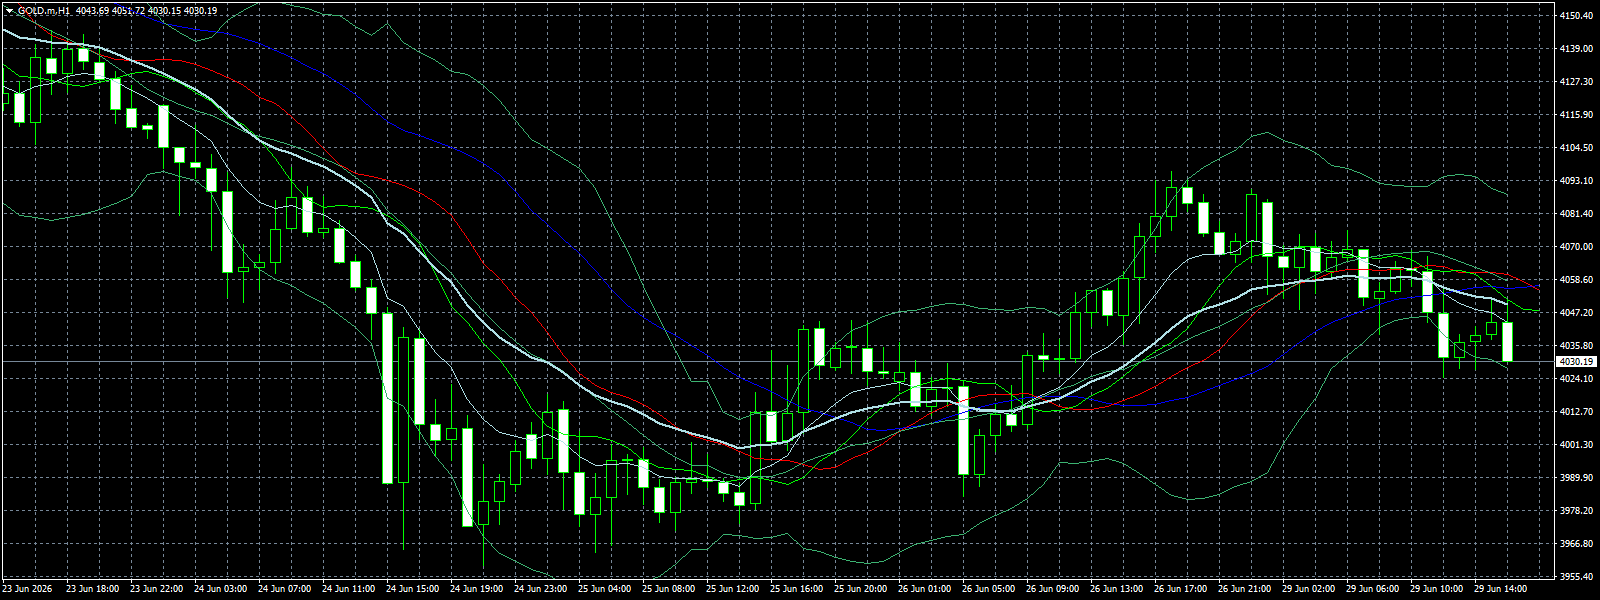This screenshot has height=600, width=1600.
Task: Click price axis label 4150.40
Action: pyautogui.click(x=1576, y=16)
